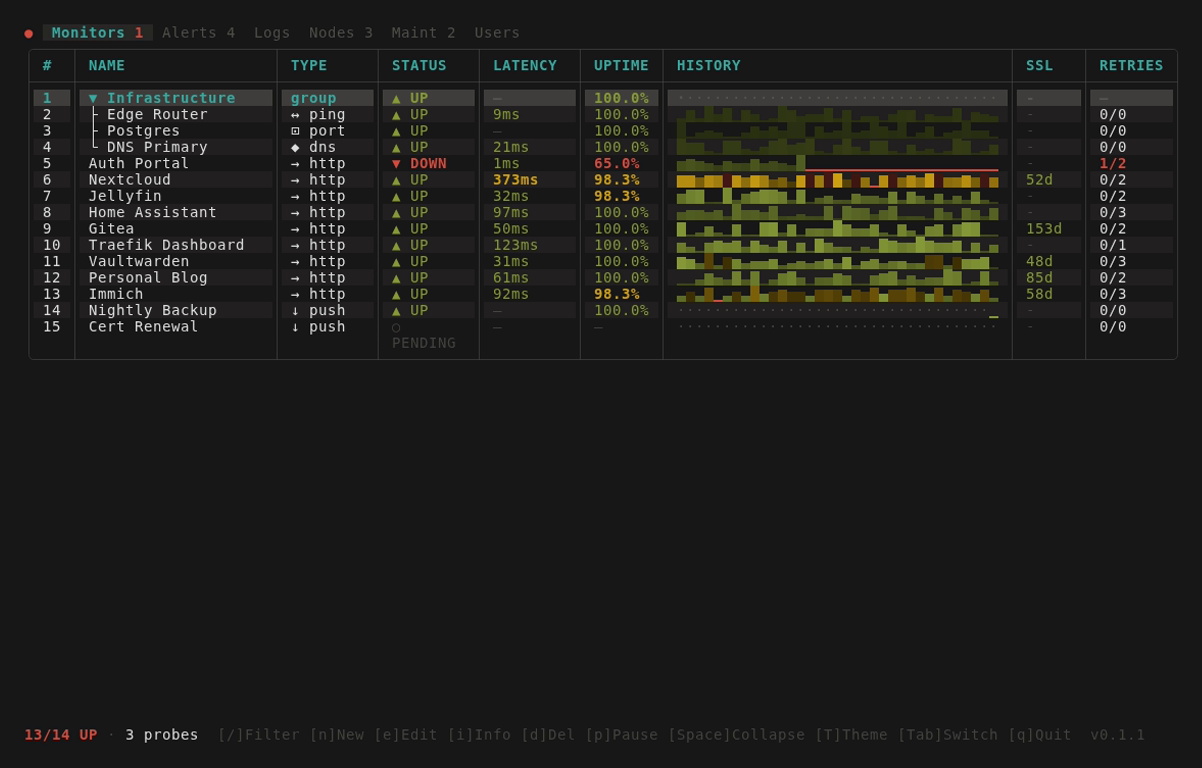Click the 65.0% uptime for Auth Portal
This screenshot has height=768, width=1202.
[x=617, y=163]
